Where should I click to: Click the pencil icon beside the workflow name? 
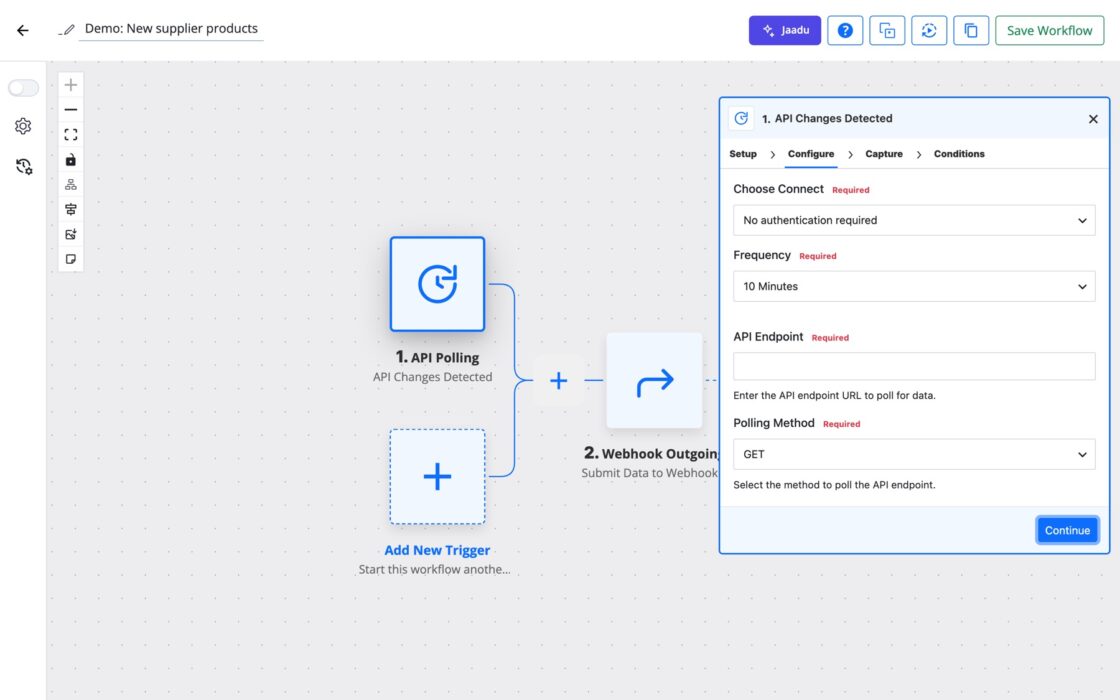(x=68, y=29)
